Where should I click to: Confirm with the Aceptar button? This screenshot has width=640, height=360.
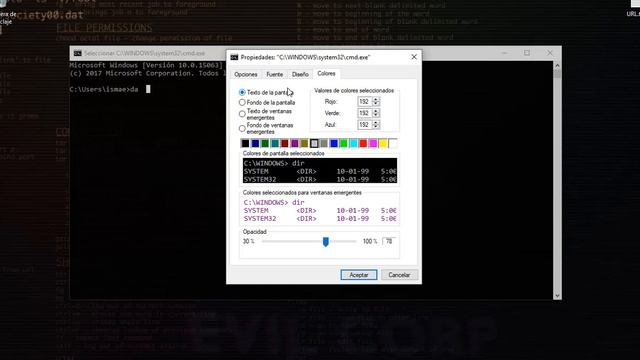[x=359, y=275]
